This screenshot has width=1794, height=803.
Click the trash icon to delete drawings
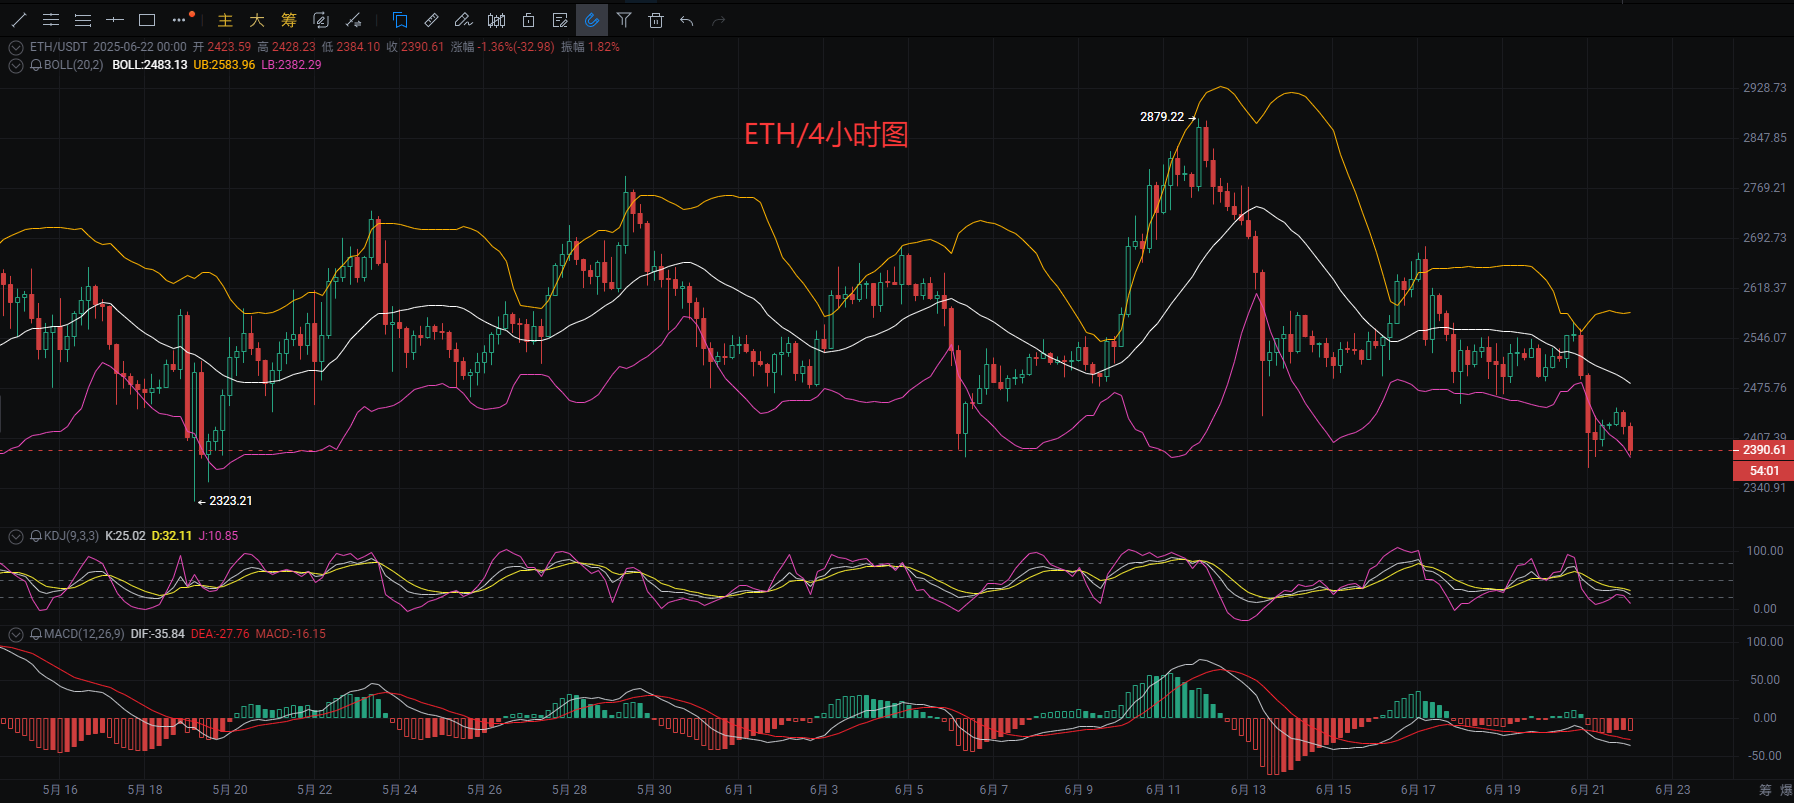tap(656, 20)
